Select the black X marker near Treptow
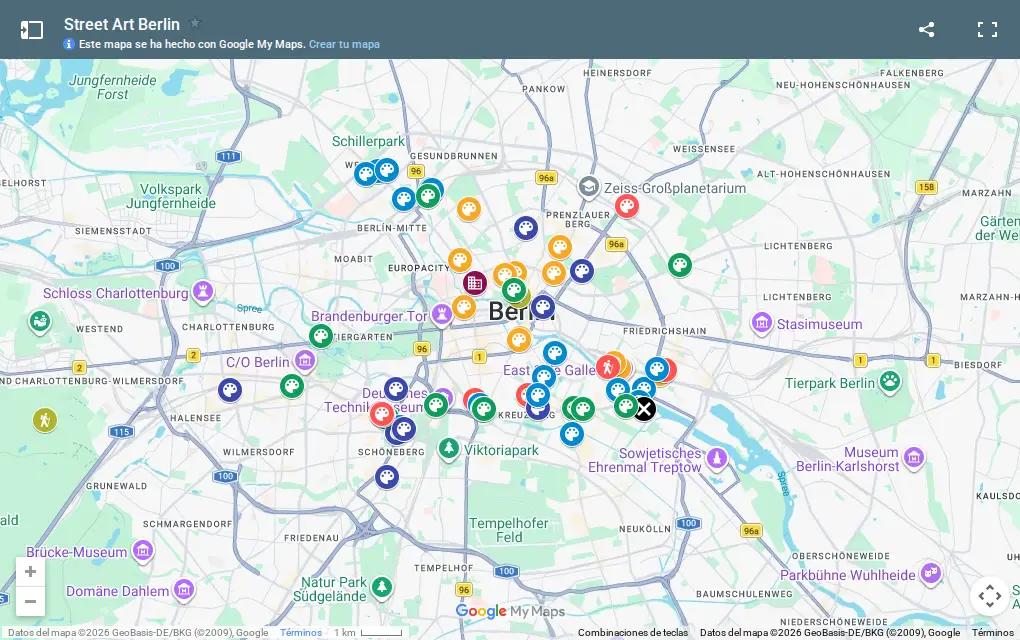The height and width of the screenshot is (640, 1020). (x=644, y=409)
